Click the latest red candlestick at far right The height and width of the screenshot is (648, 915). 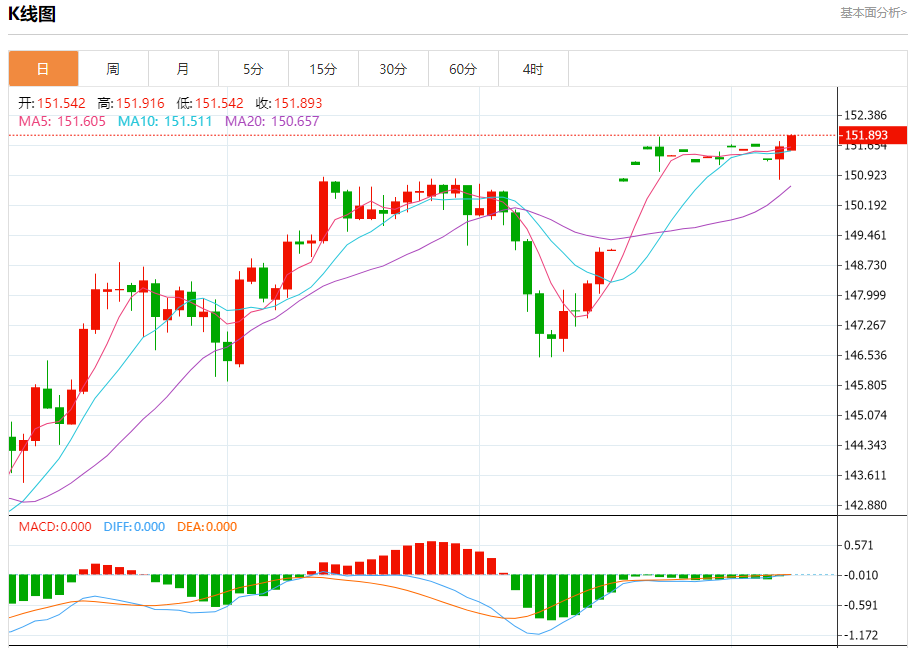tap(791, 143)
